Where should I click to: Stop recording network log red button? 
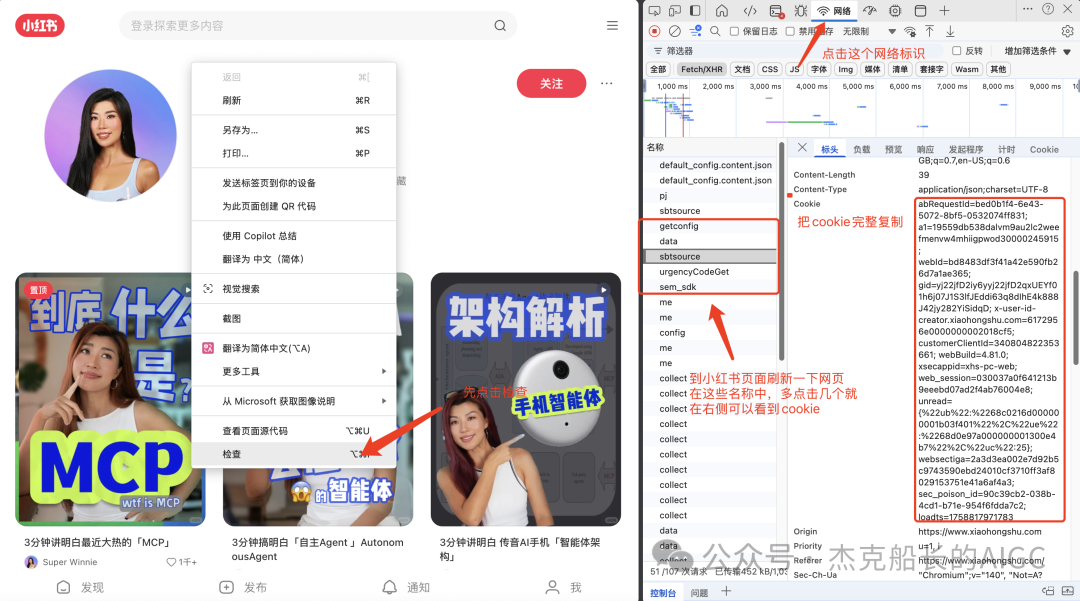click(x=654, y=31)
